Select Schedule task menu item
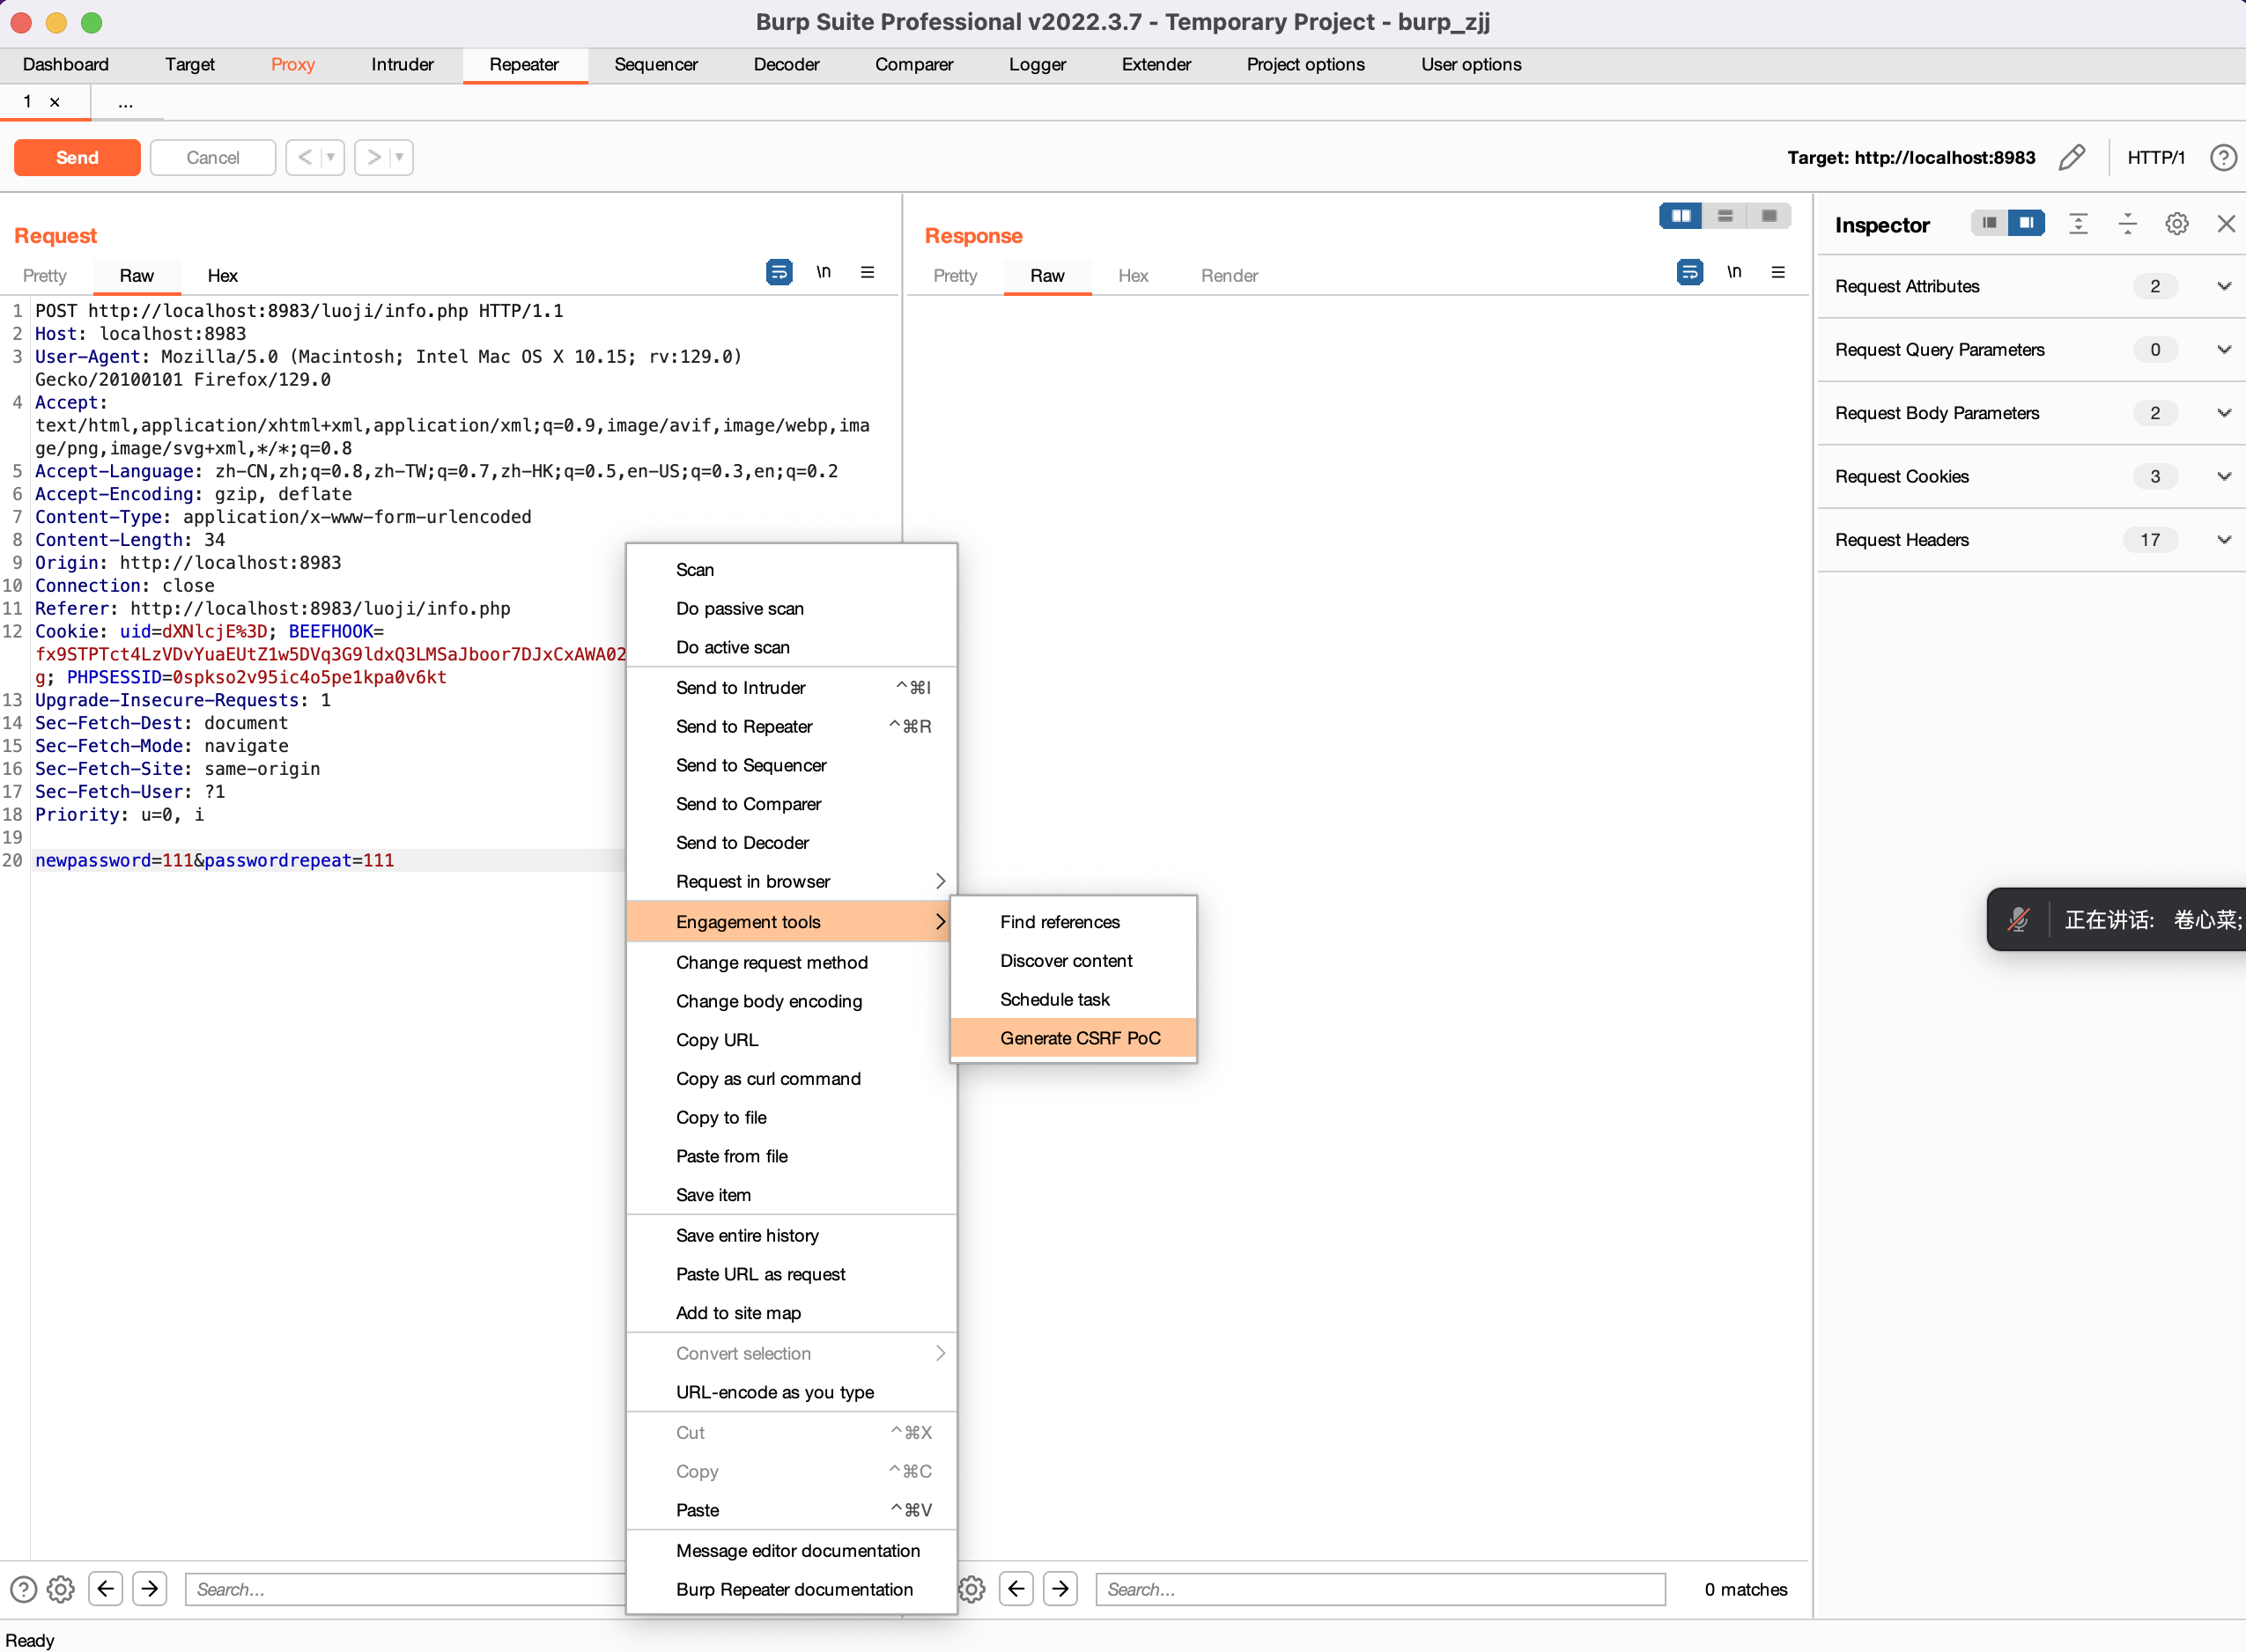2246x1652 pixels. coord(1073,1000)
